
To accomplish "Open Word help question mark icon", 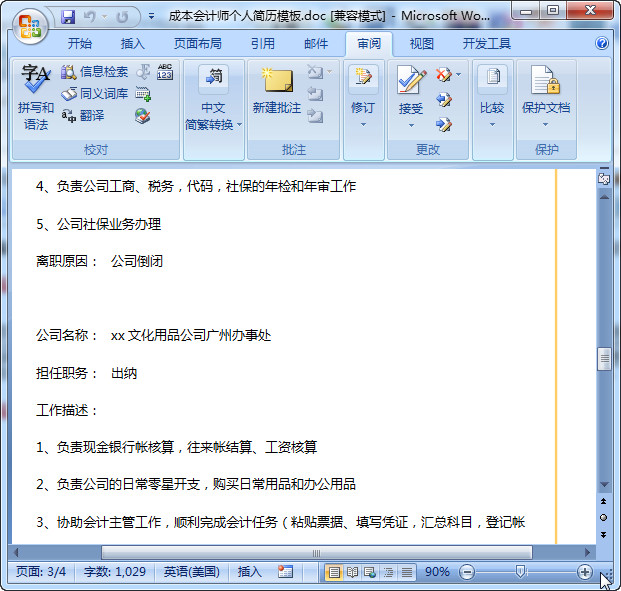I will tap(602, 43).
